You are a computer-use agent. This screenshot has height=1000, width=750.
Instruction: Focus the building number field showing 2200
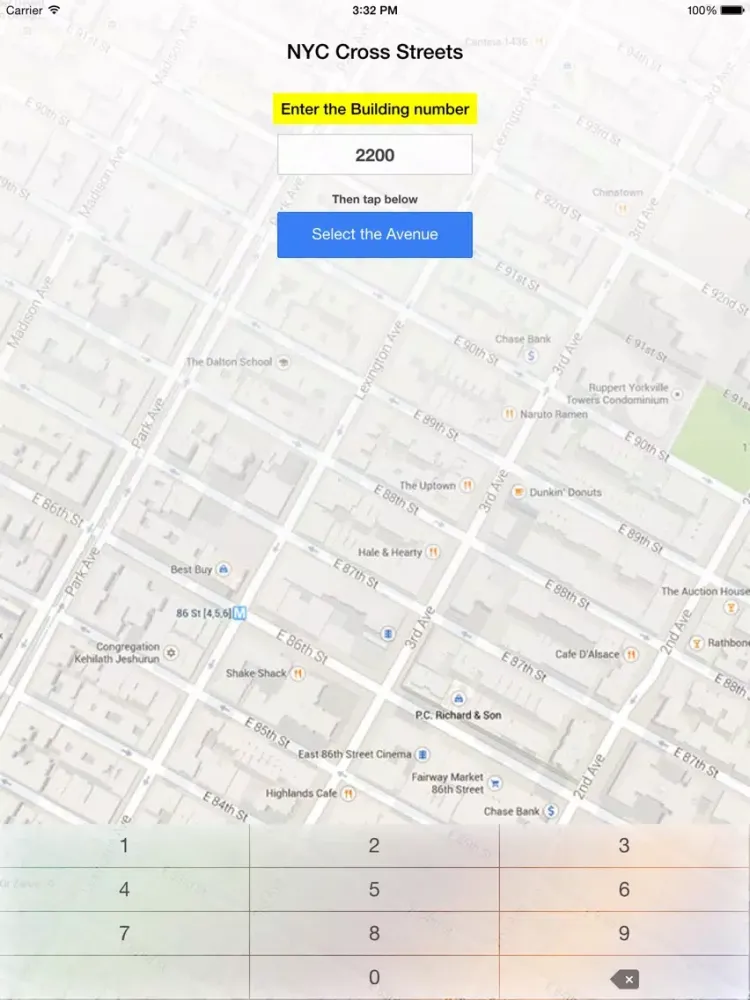click(x=374, y=154)
